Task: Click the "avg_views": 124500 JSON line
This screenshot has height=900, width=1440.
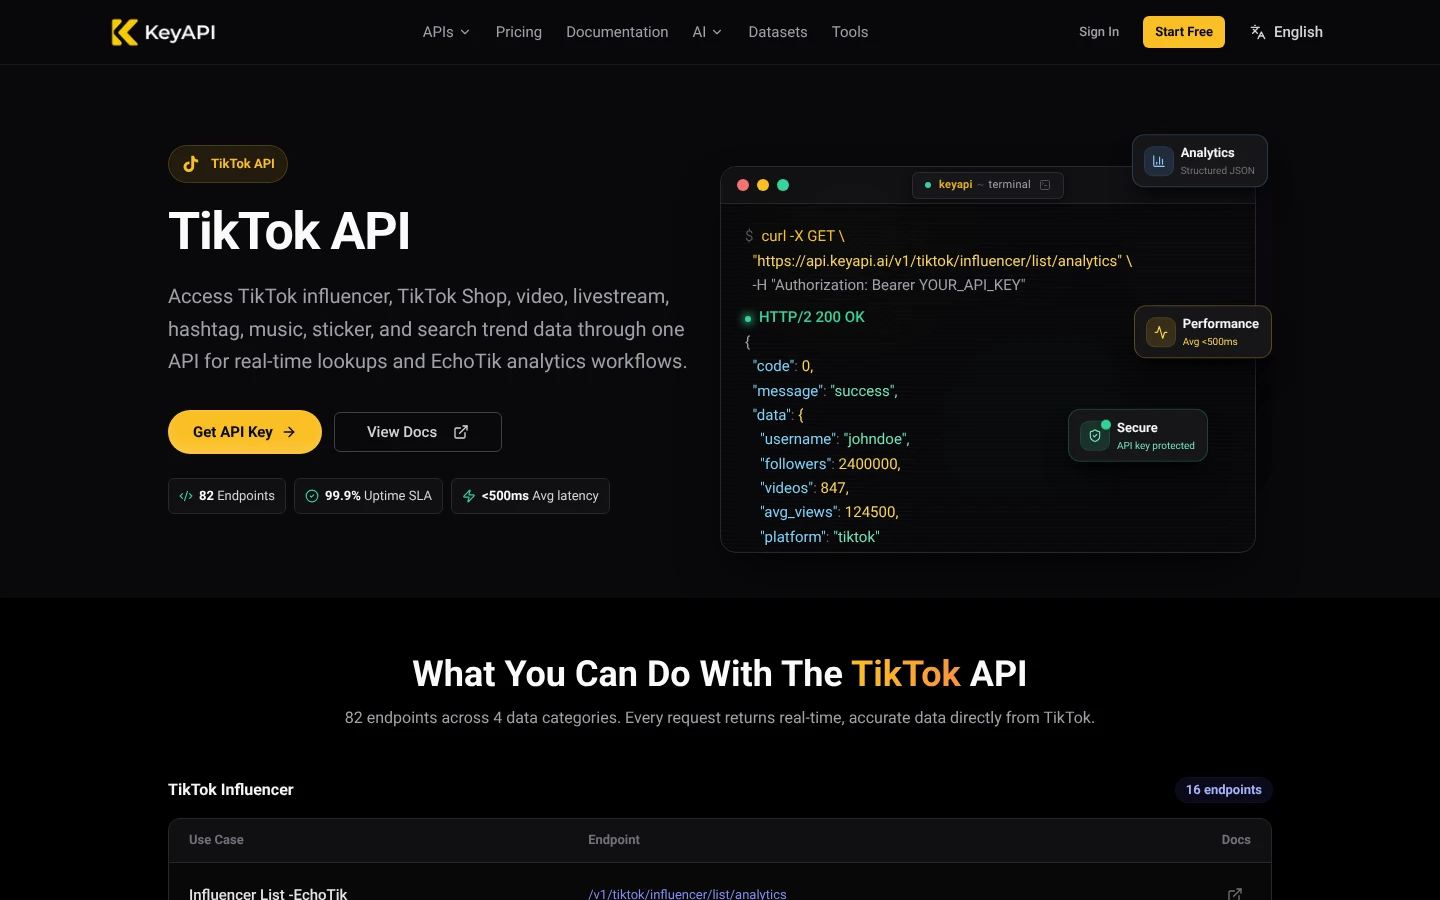Action: 829,512
